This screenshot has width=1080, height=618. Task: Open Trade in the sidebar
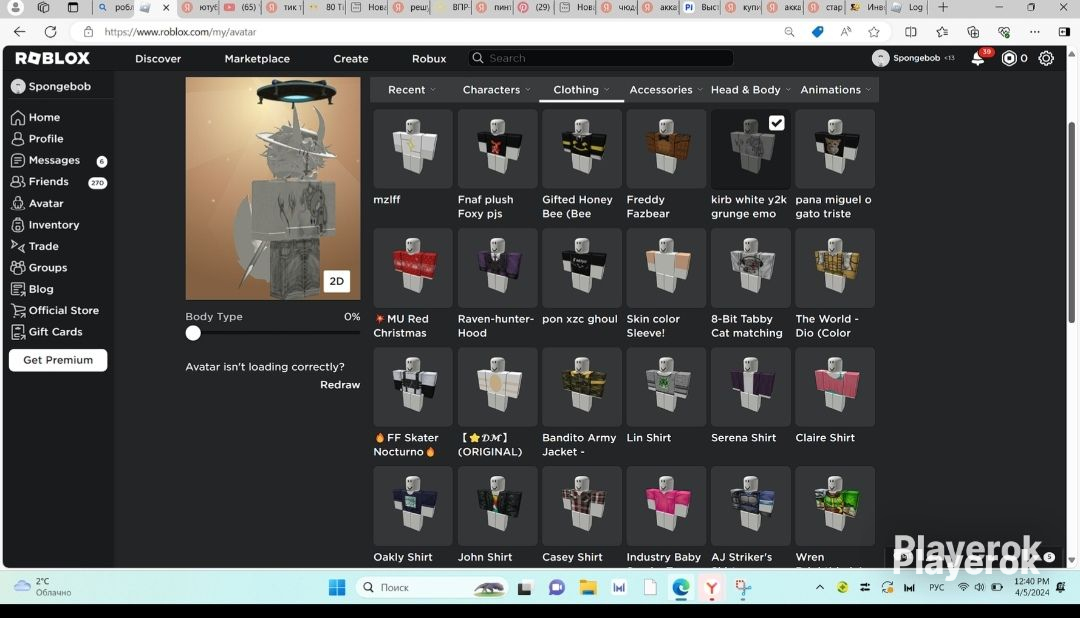(34, 246)
